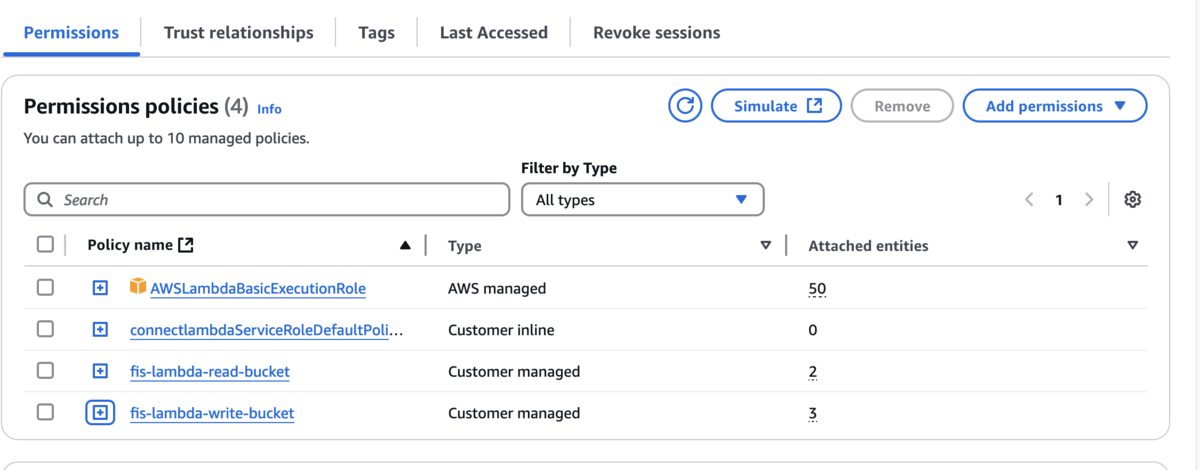Open the Last Accessed tab

click(x=493, y=33)
